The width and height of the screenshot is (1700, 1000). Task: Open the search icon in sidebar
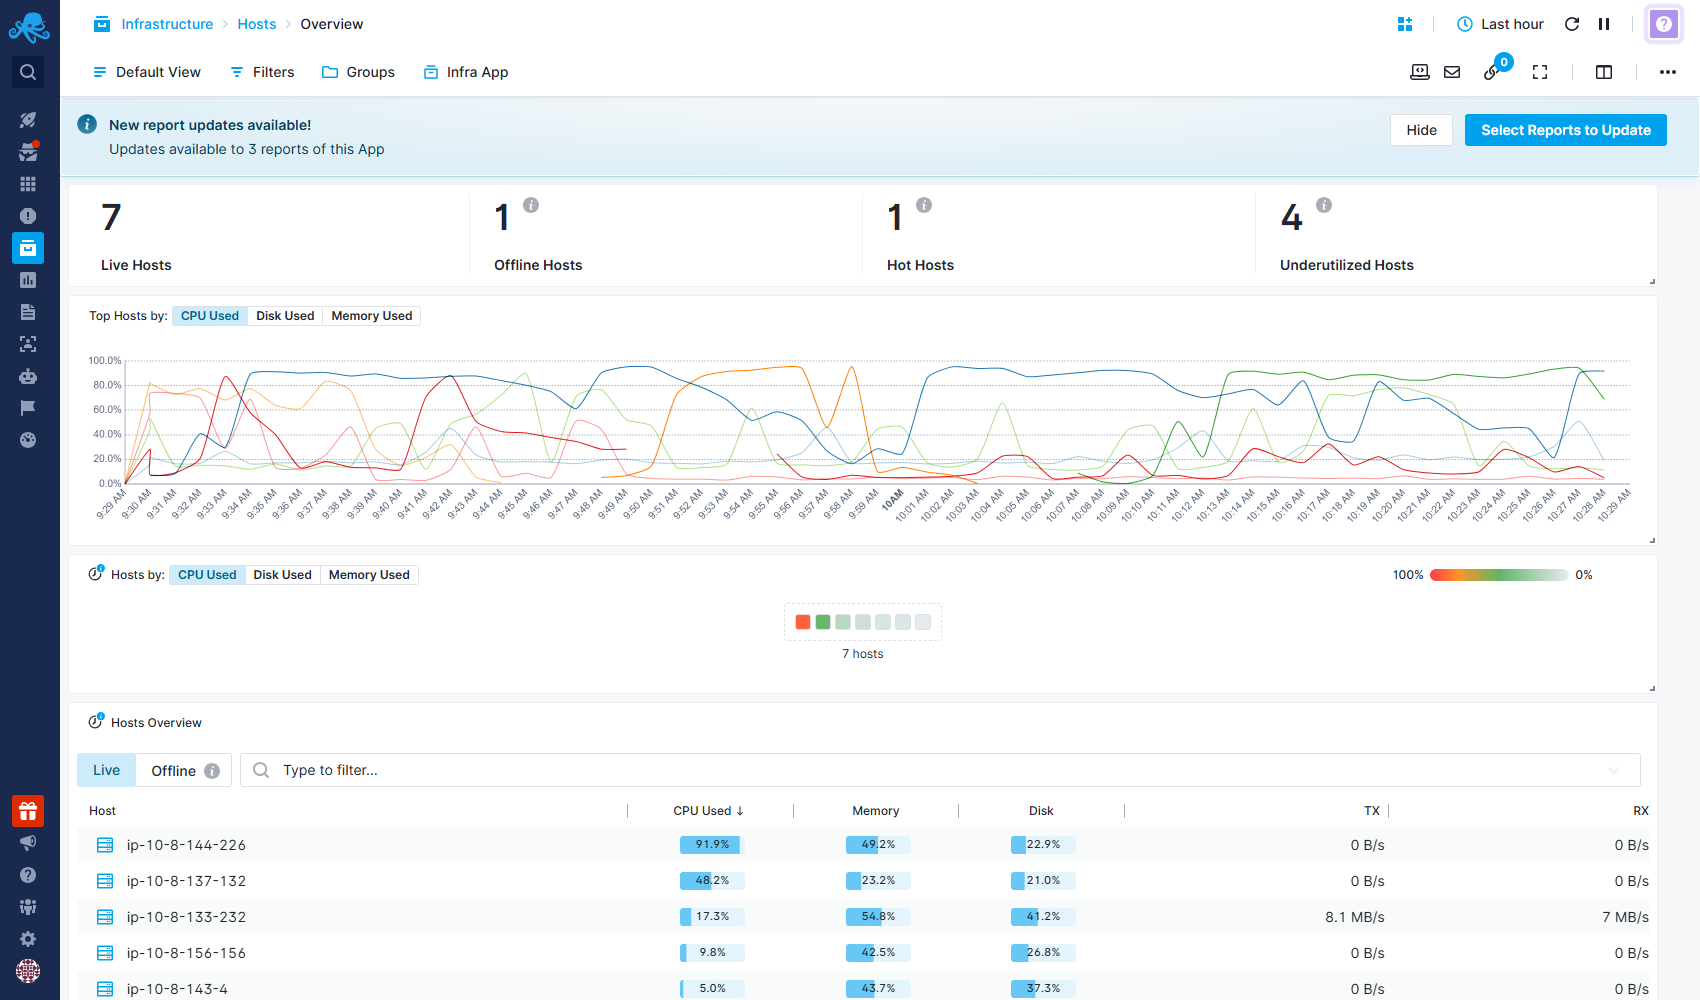click(28, 72)
